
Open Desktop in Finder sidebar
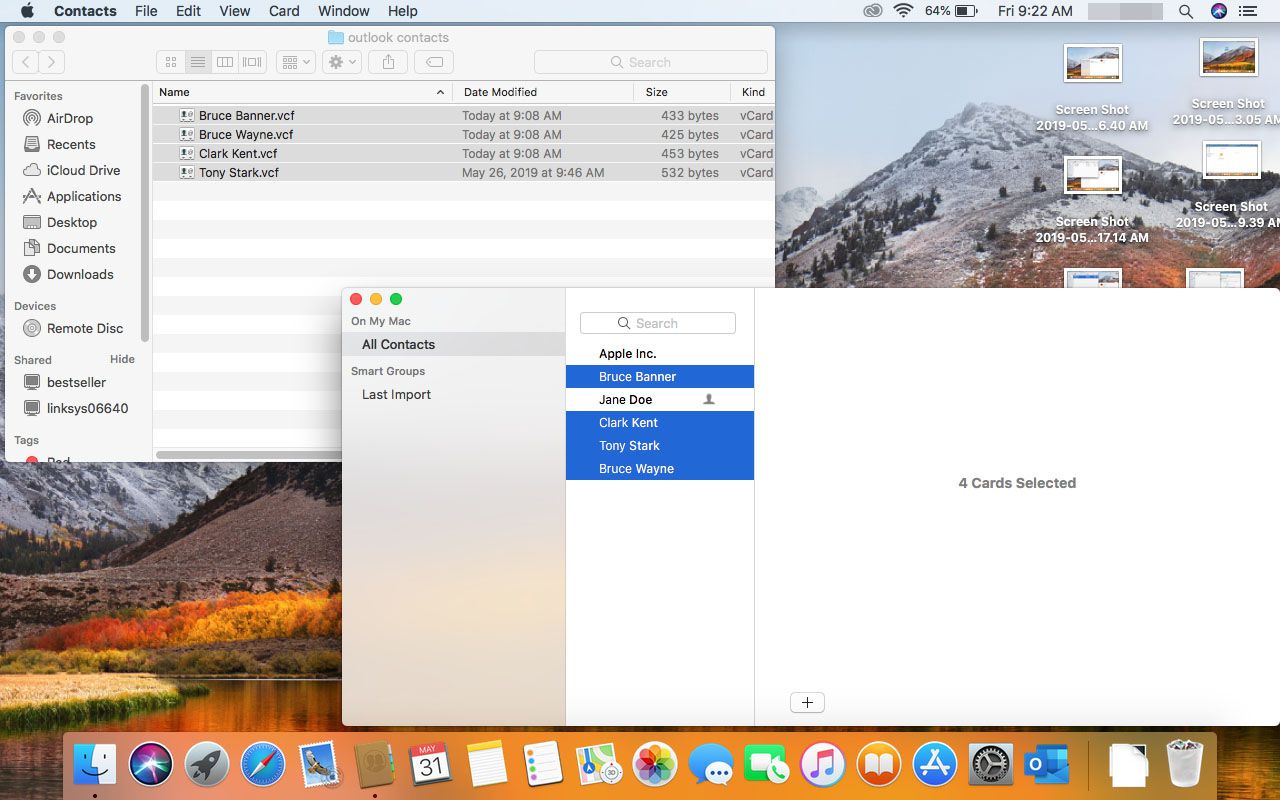pyautogui.click(x=72, y=222)
